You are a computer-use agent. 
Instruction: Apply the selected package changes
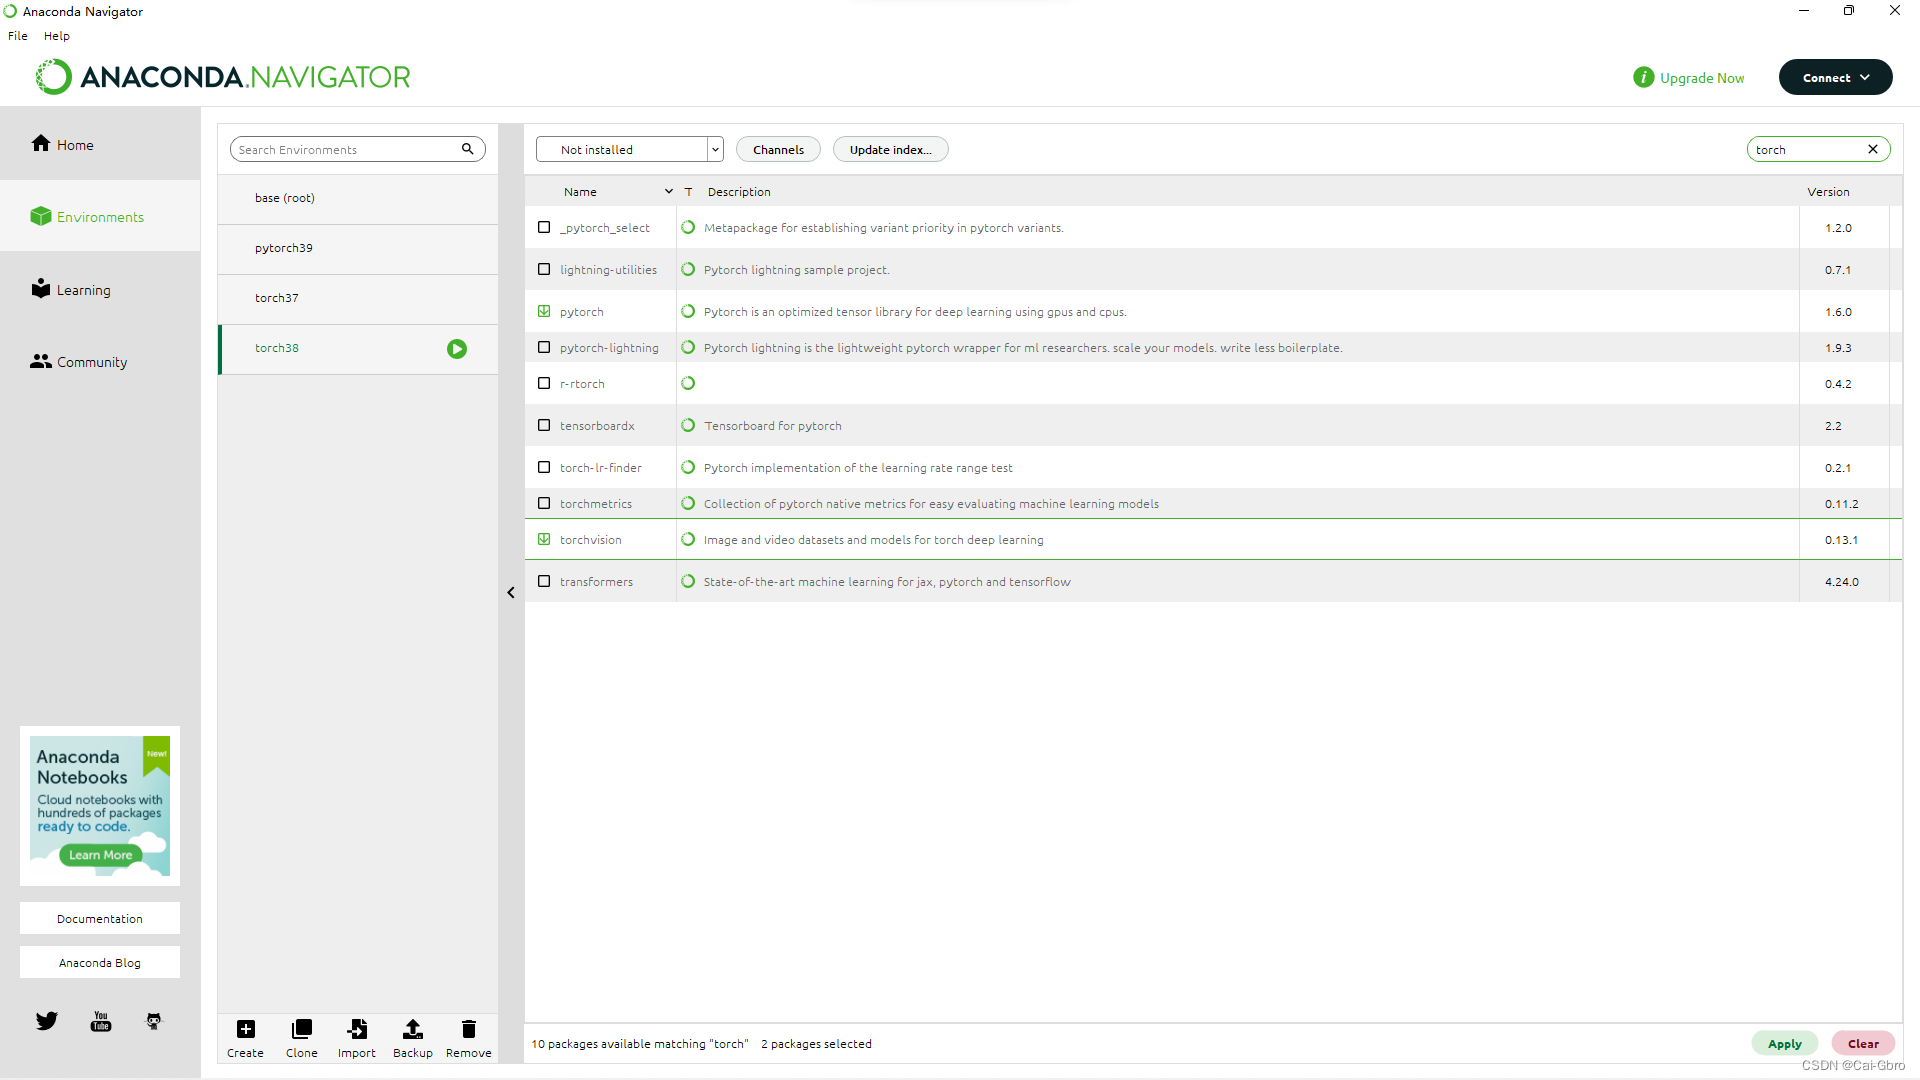[1784, 1043]
